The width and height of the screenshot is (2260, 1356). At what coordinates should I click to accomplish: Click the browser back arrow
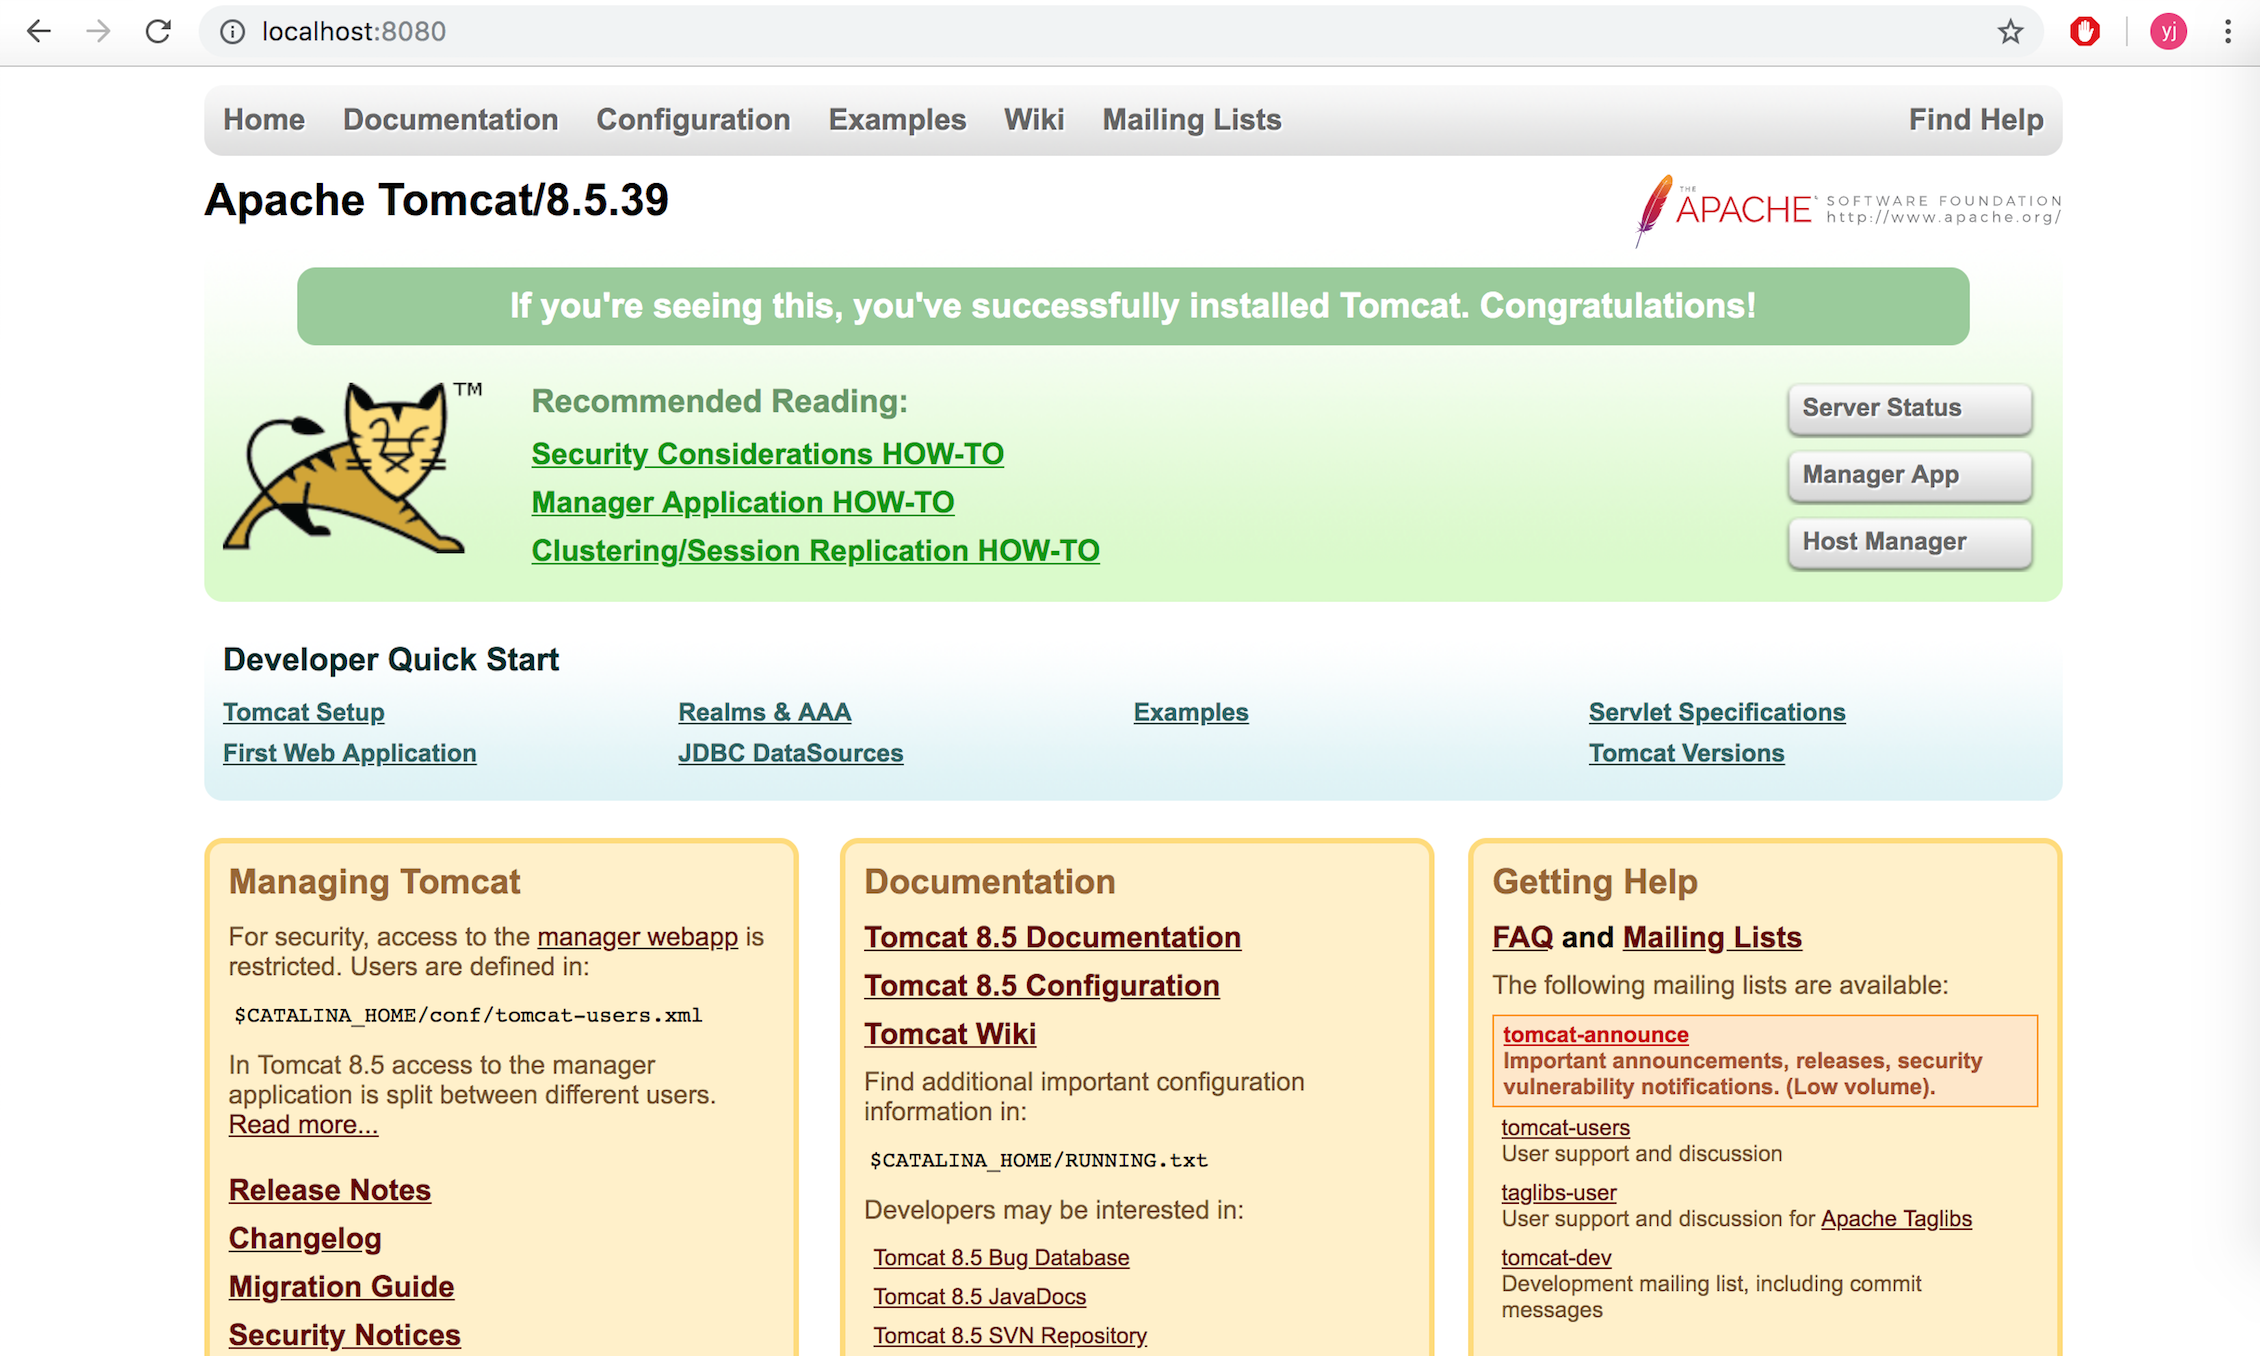pos(38,32)
